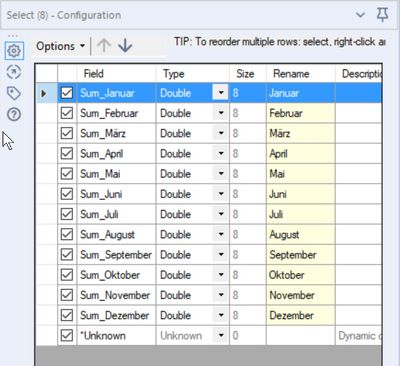Edit the Rename cell containing März

tap(301, 133)
